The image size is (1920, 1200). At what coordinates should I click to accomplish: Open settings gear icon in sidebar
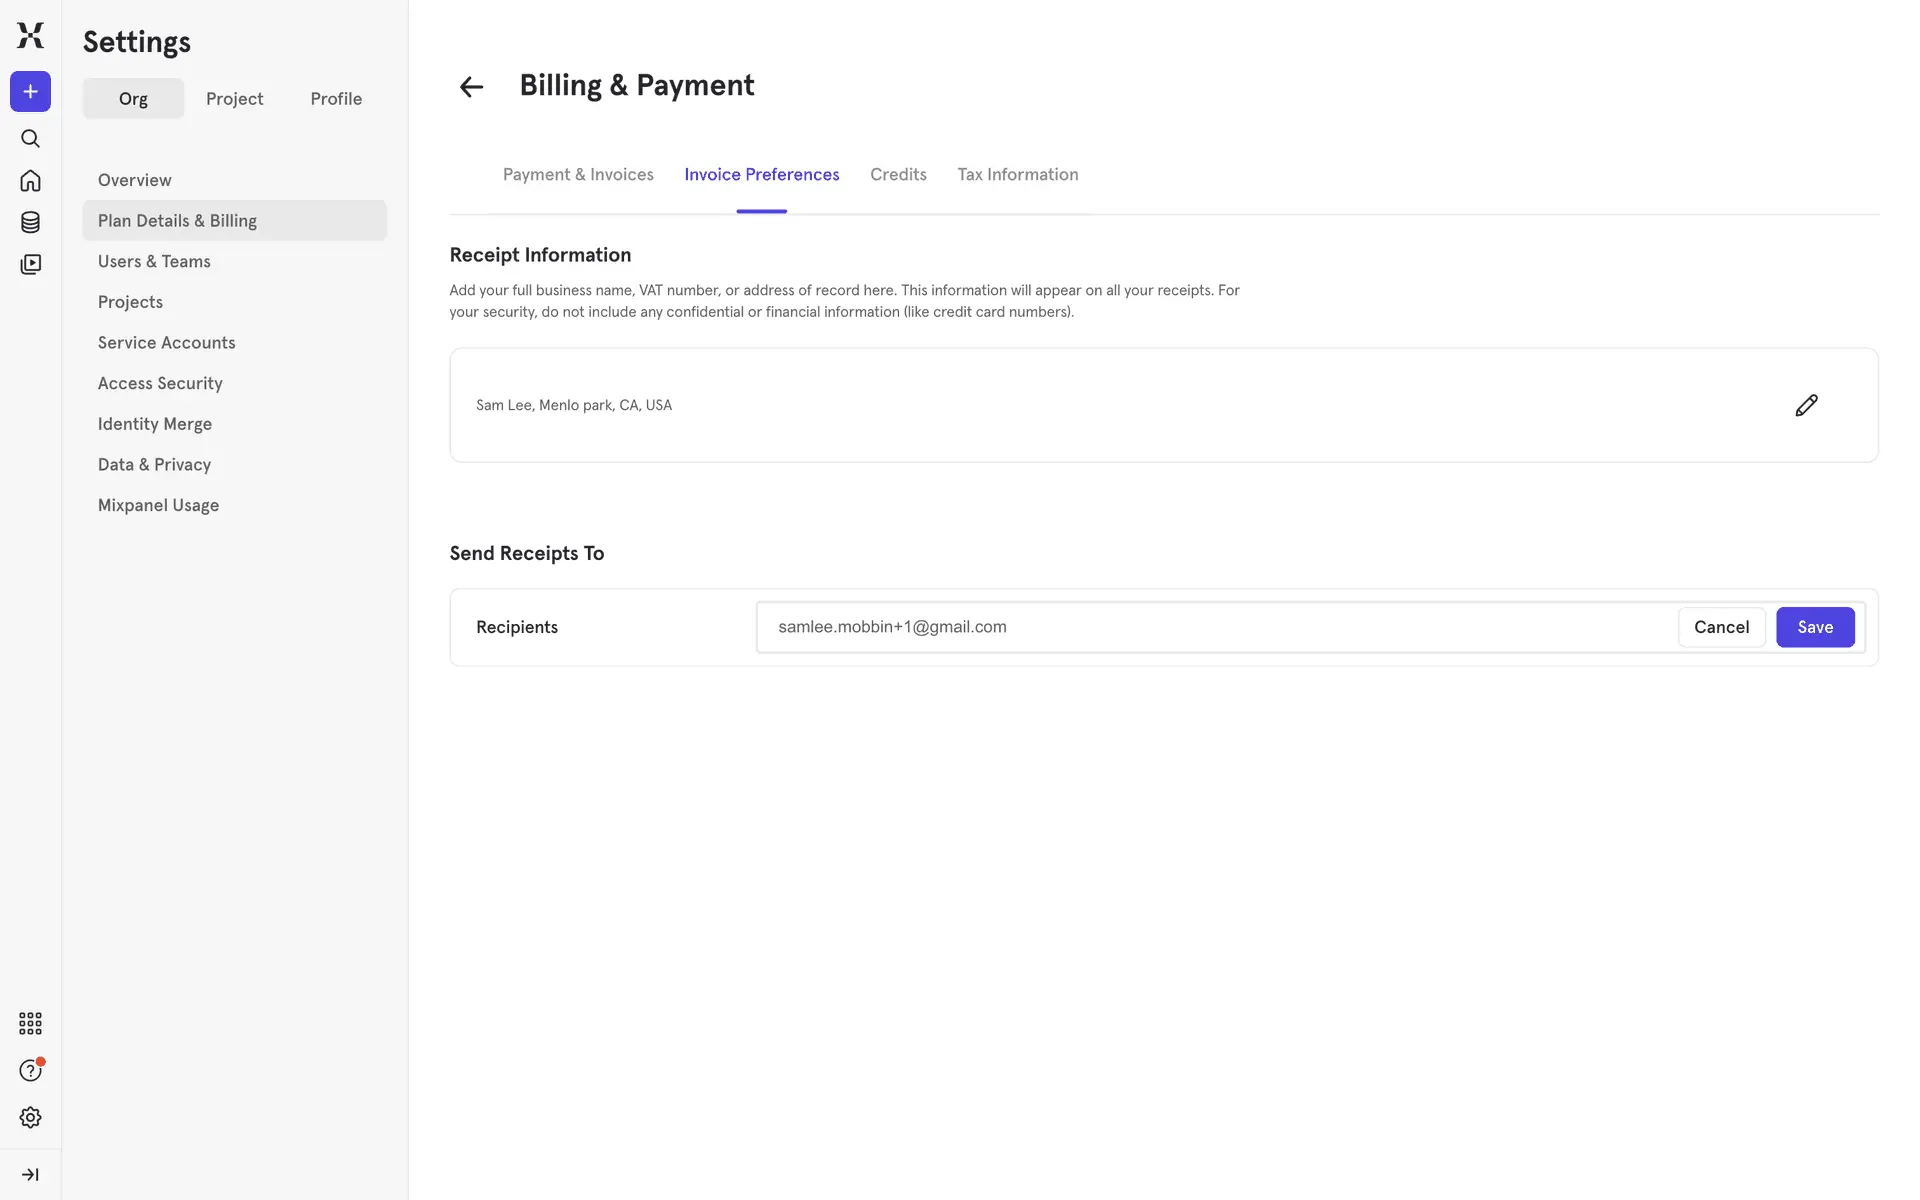30,1117
